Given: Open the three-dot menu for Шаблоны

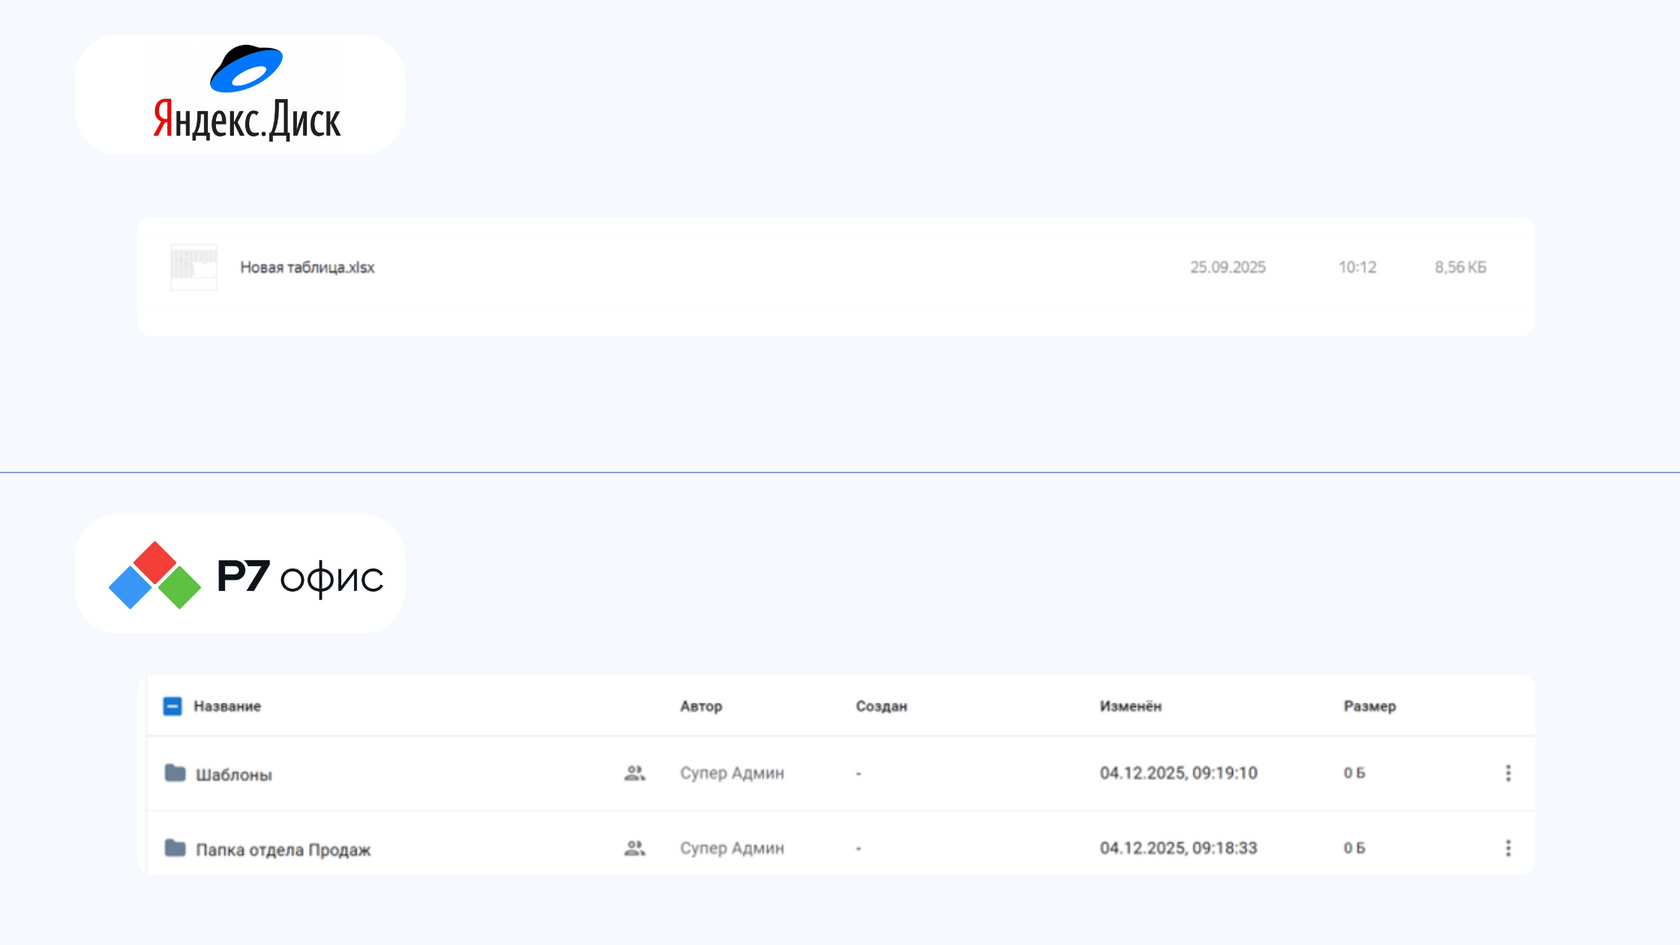Looking at the screenshot, I should click(x=1508, y=773).
